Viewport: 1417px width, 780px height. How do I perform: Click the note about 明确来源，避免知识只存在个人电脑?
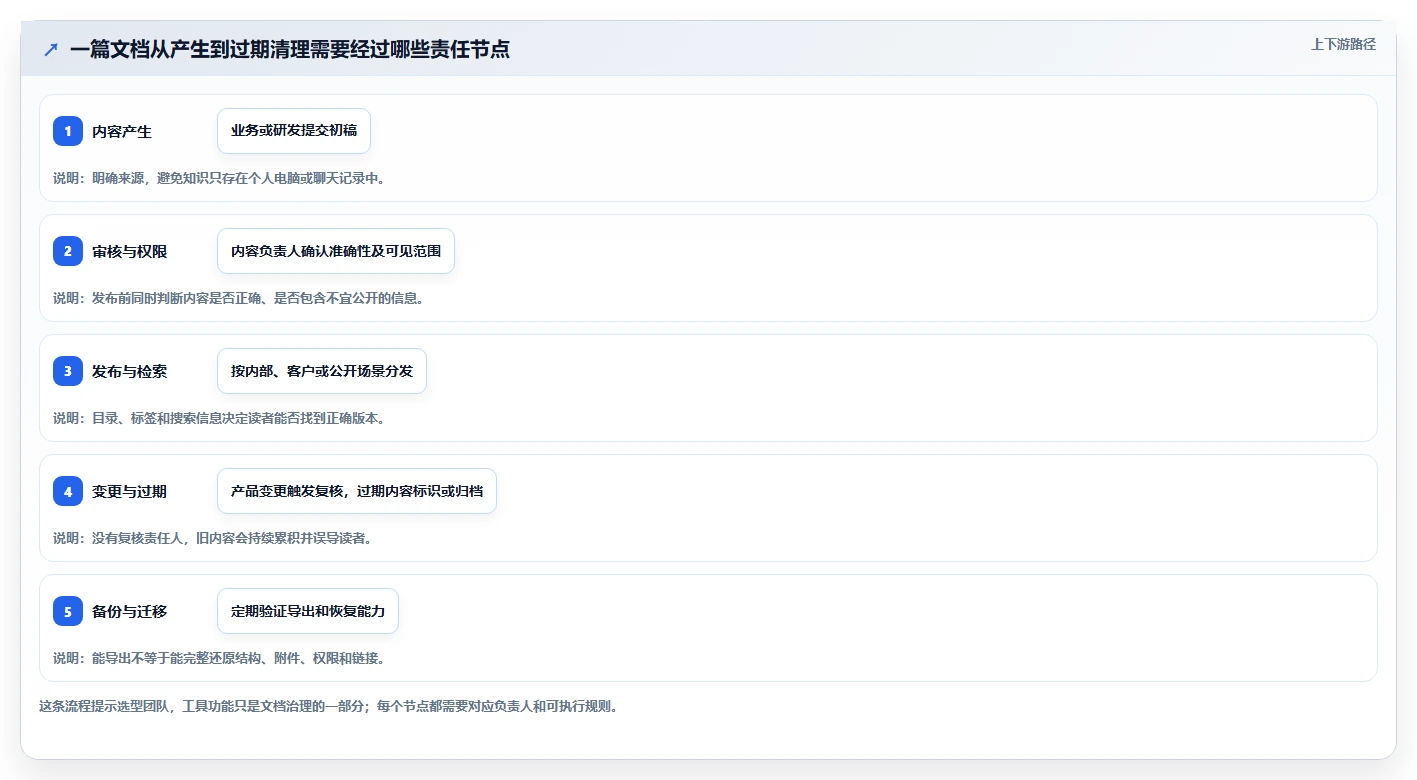pos(219,178)
